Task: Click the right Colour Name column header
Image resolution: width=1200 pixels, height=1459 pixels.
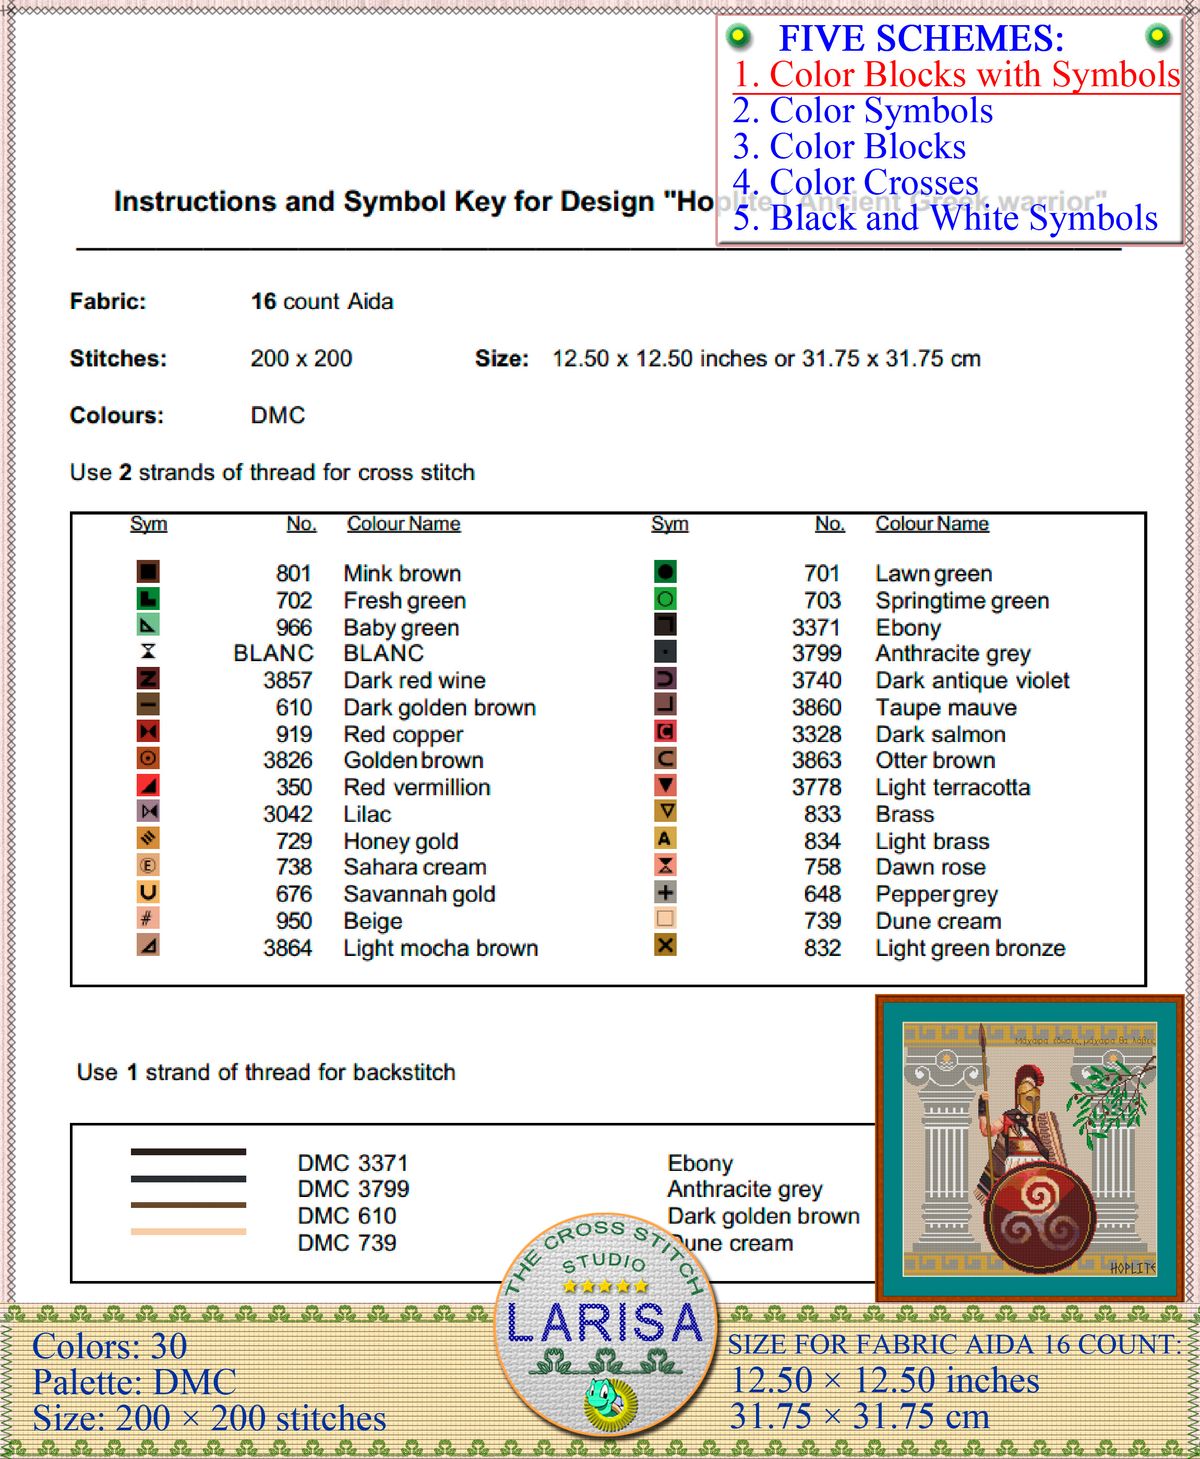Action: coord(932,524)
